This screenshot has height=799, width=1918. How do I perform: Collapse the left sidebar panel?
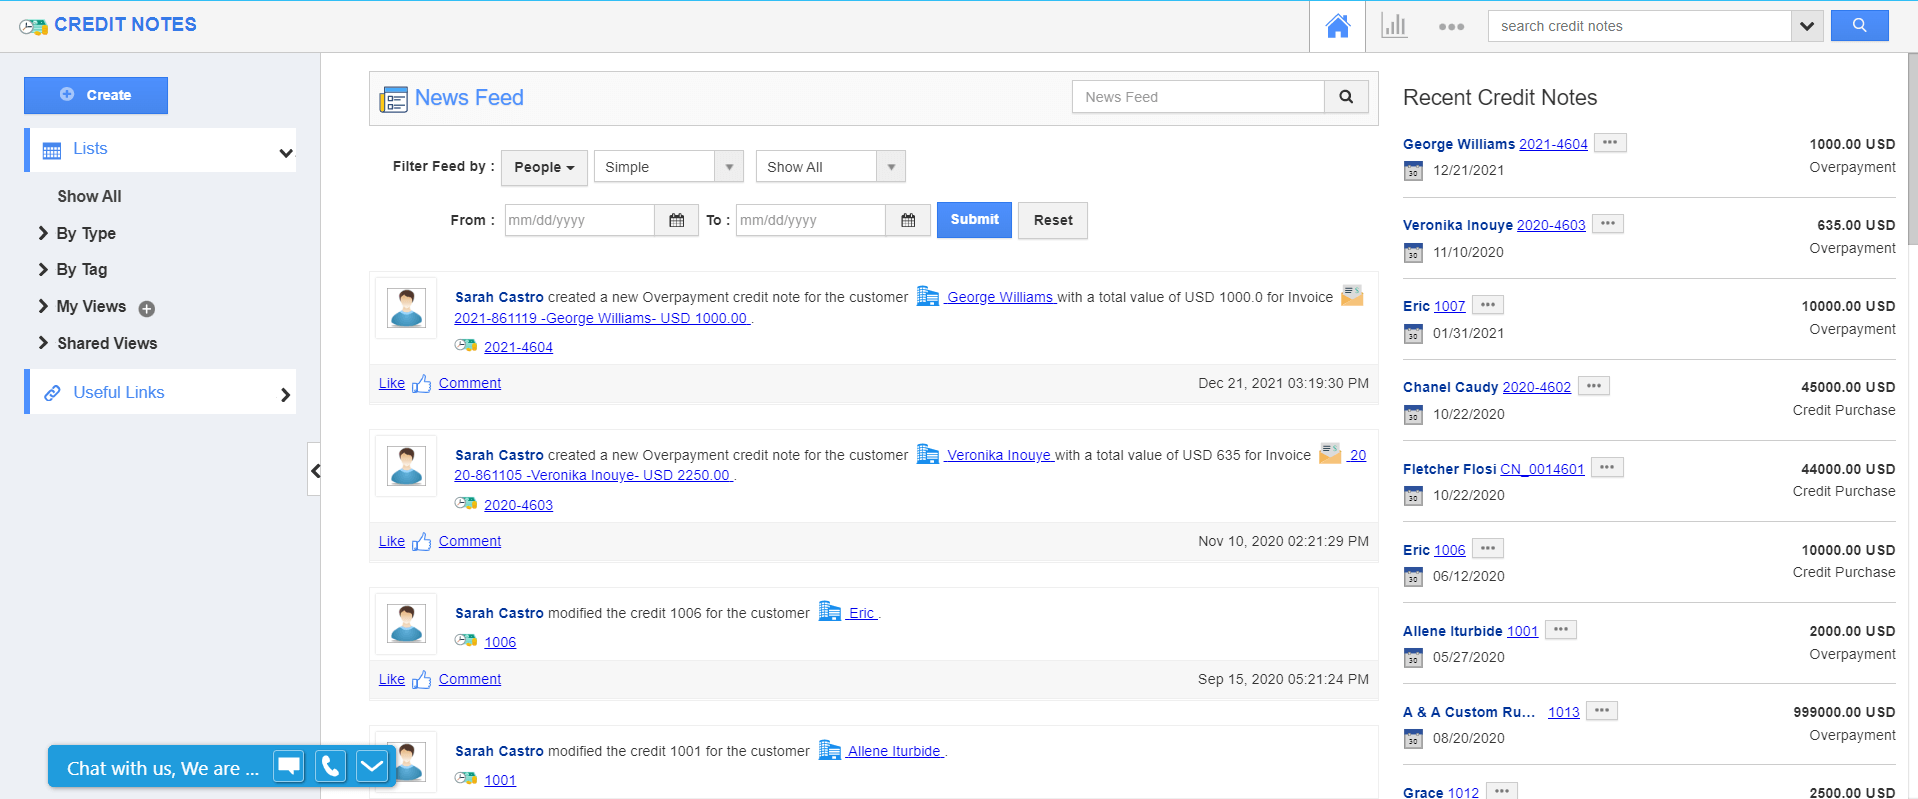coord(315,470)
